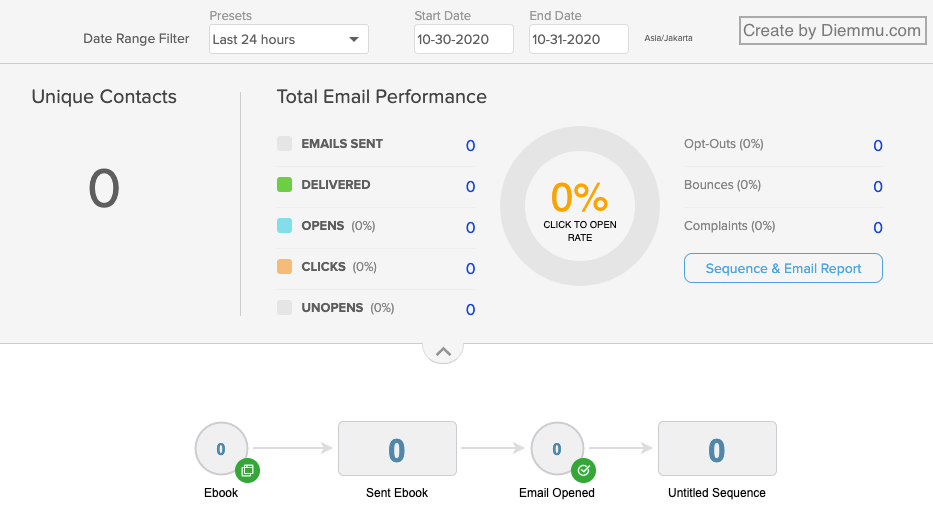Screen dimensions: 933x523
Task: Open the Sequence & Email Report
Action: click(783, 268)
